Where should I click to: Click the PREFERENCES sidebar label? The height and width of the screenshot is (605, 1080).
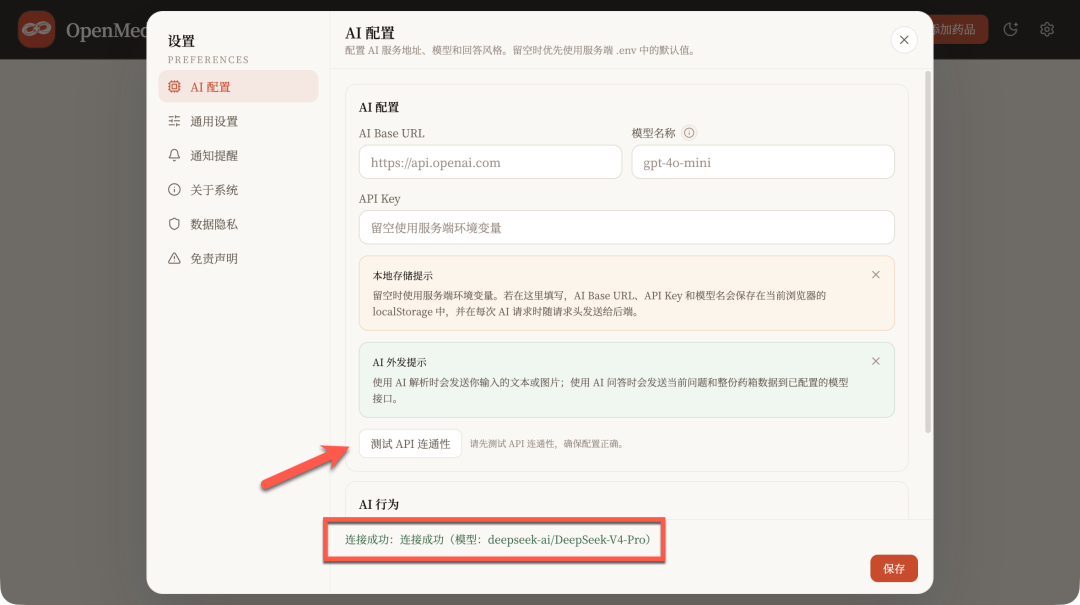coord(209,60)
